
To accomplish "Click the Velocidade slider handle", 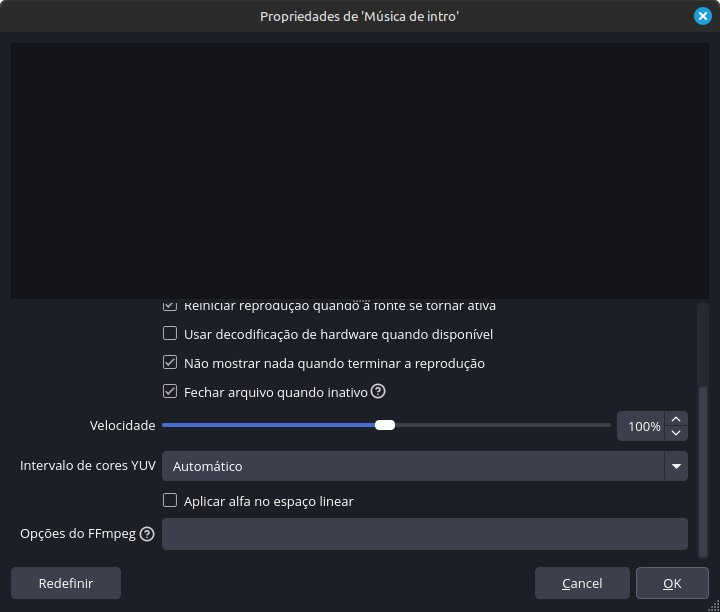I will click(x=385, y=425).
